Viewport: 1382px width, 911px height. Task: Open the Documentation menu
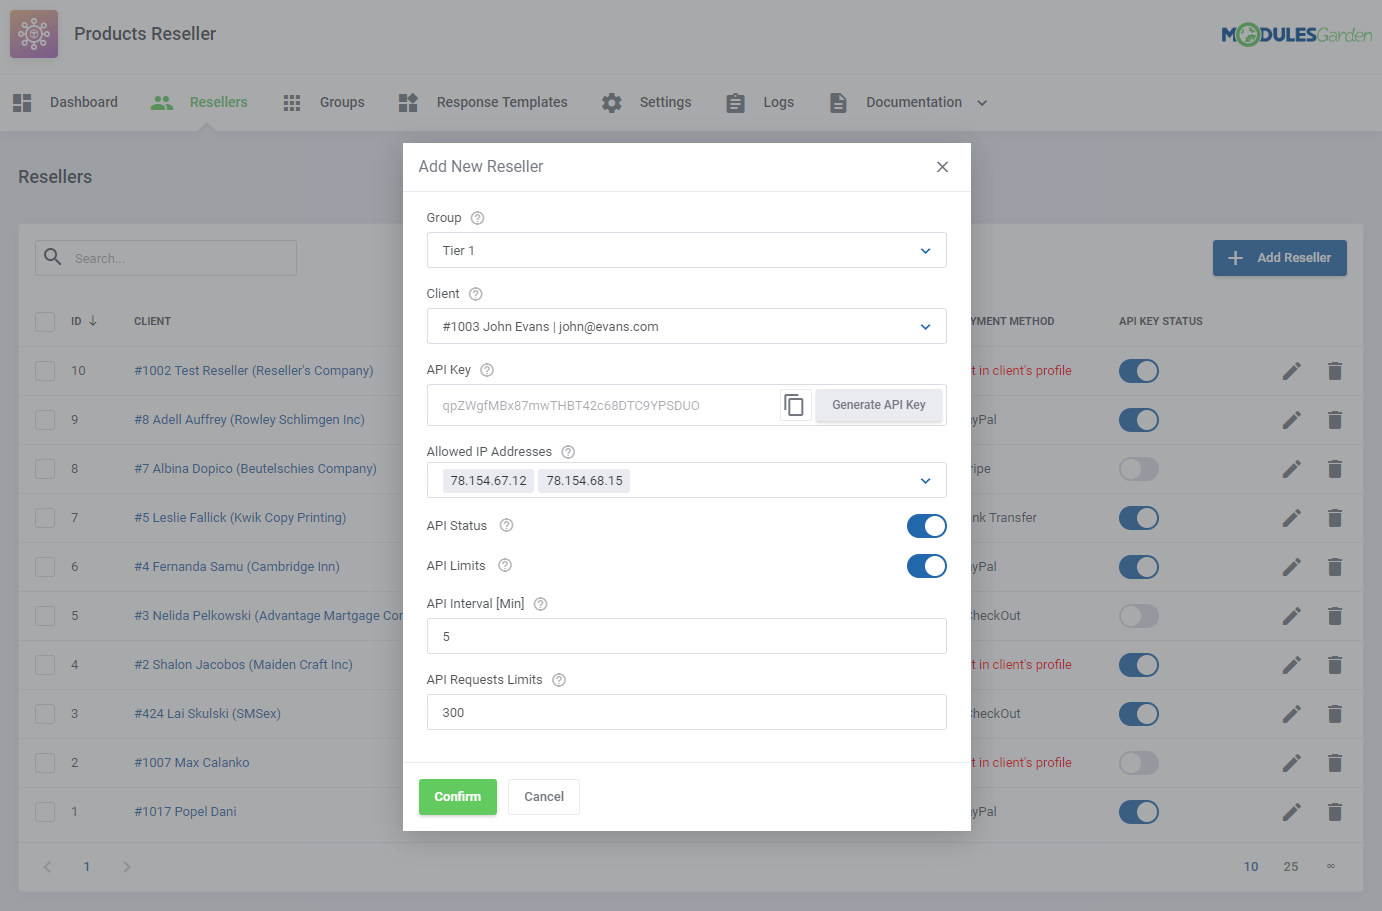click(x=911, y=101)
